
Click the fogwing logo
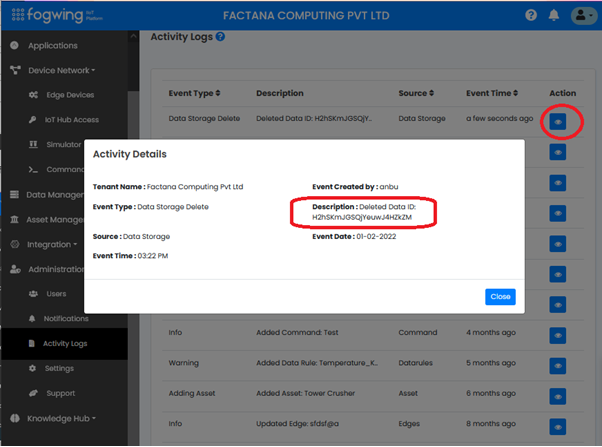pos(57,15)
